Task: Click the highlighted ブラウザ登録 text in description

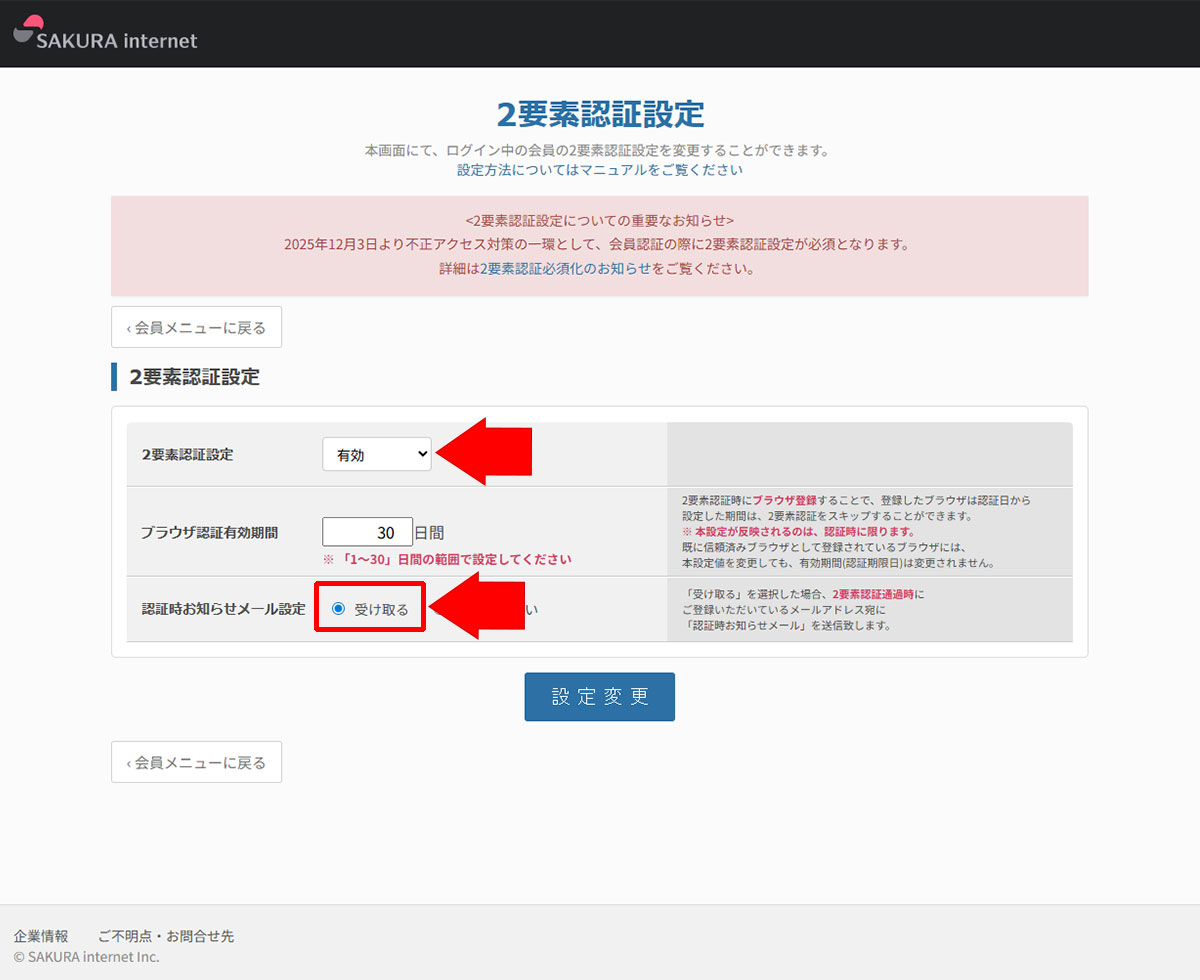Action: pyautogui.click(x=785, y=500)
